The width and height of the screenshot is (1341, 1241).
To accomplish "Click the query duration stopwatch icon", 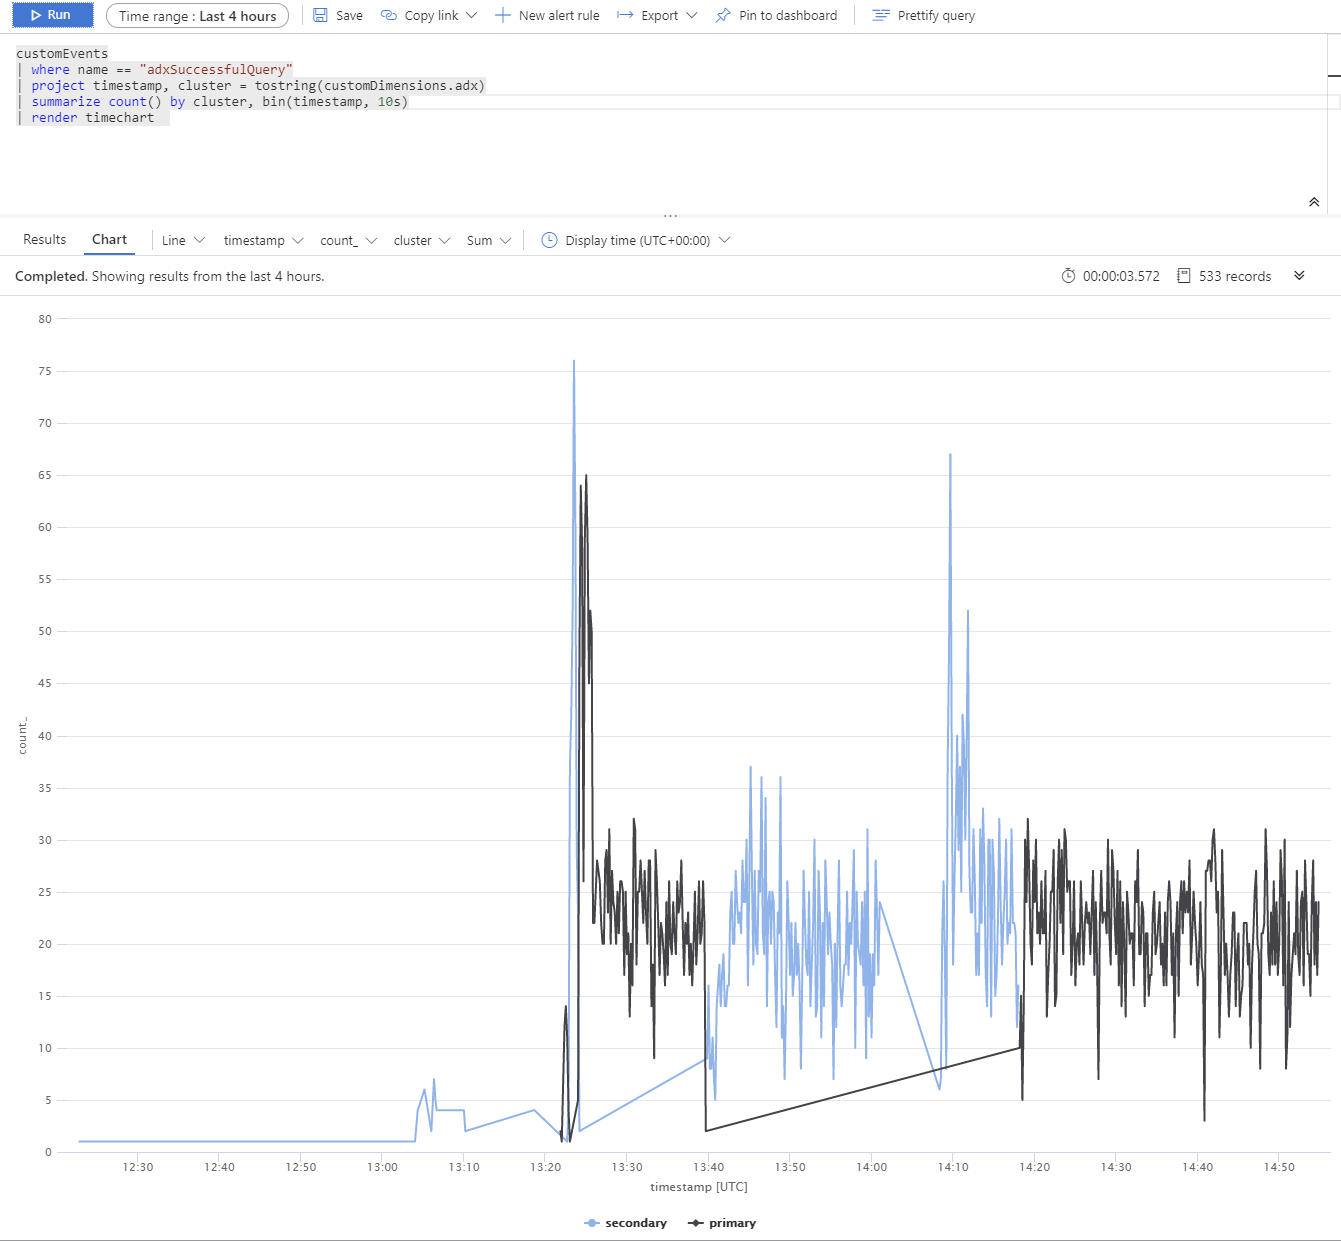I will [x=1068, y=275].
